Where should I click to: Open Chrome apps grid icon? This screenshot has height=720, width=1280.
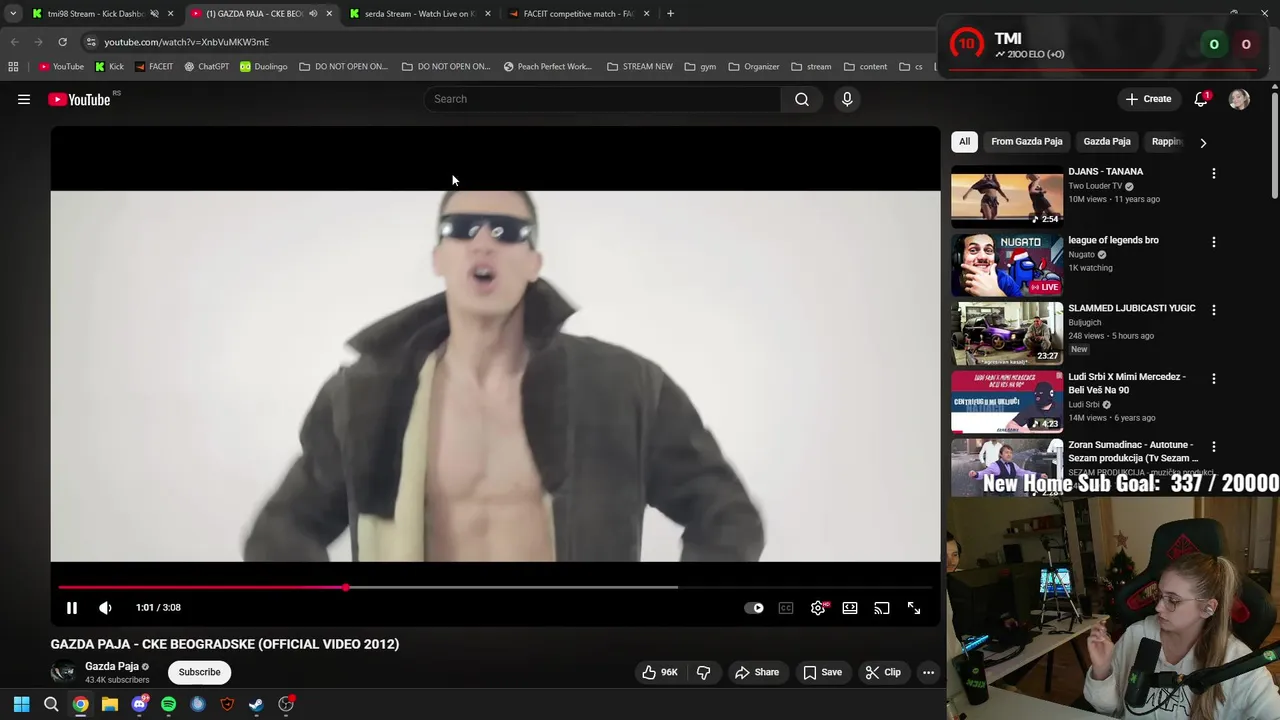[13, 67]
